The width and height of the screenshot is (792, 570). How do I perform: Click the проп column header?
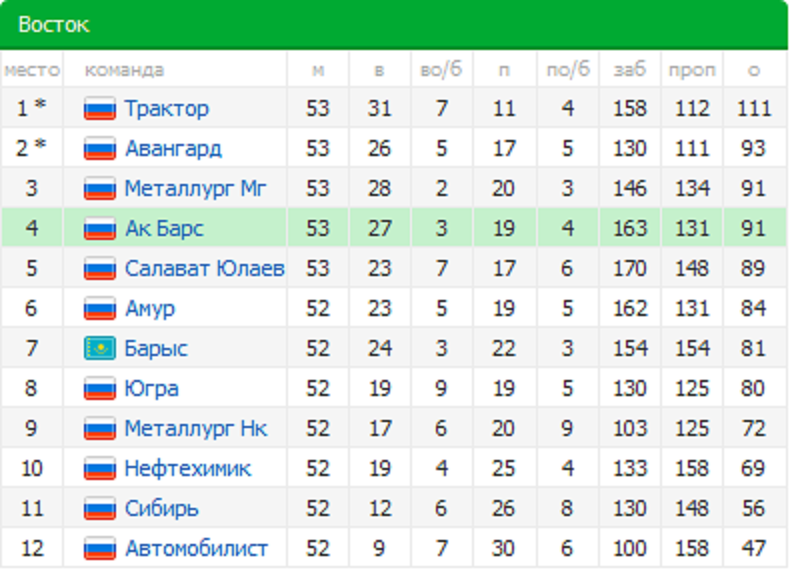[x=692, y=70]
